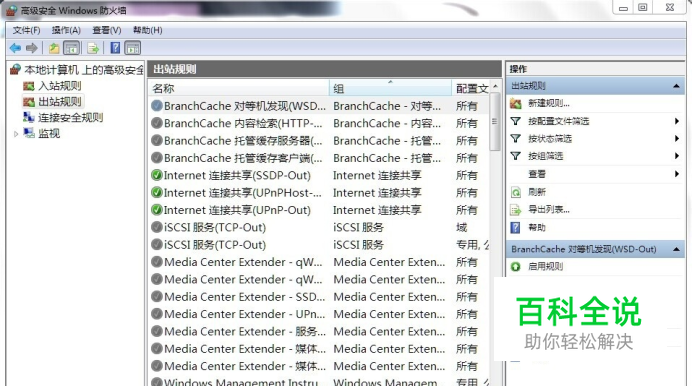Collapse the BranchCache 对等机发现(WSD-Out) actions section
The height and width of the screenshot is (386, 692).
(x=676, y=249)
